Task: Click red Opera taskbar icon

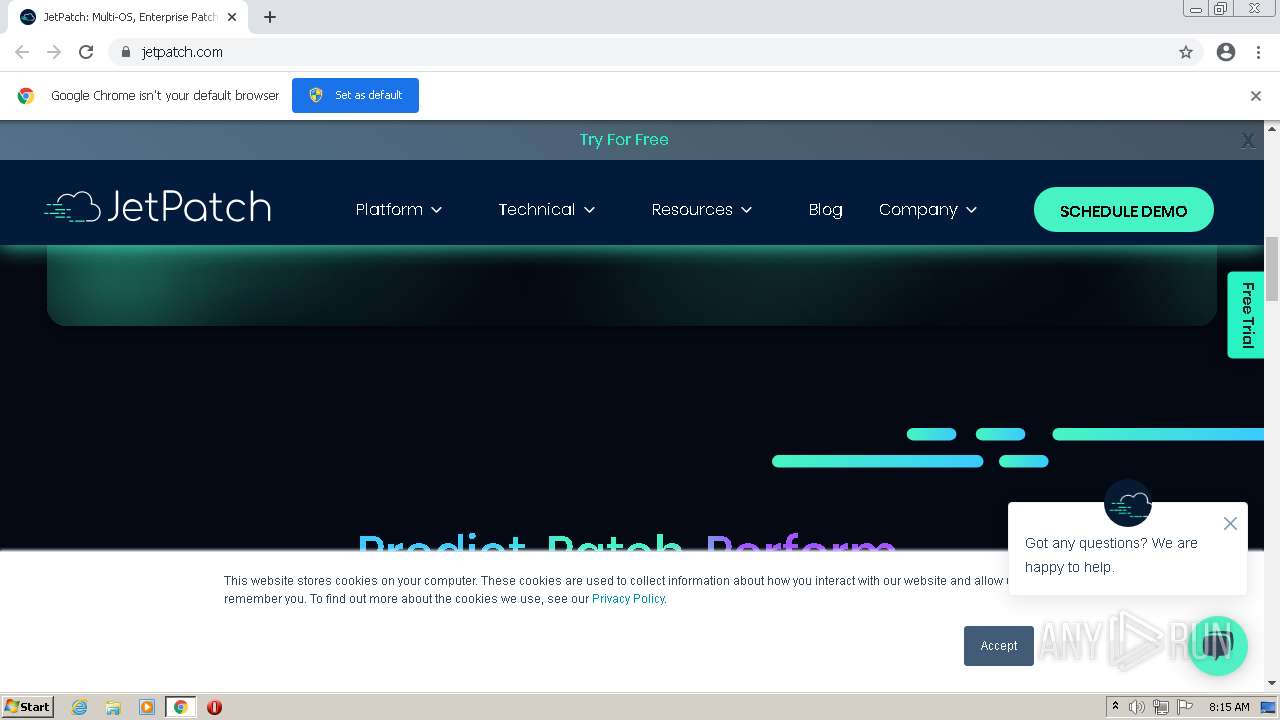Action: coord(214,707)
